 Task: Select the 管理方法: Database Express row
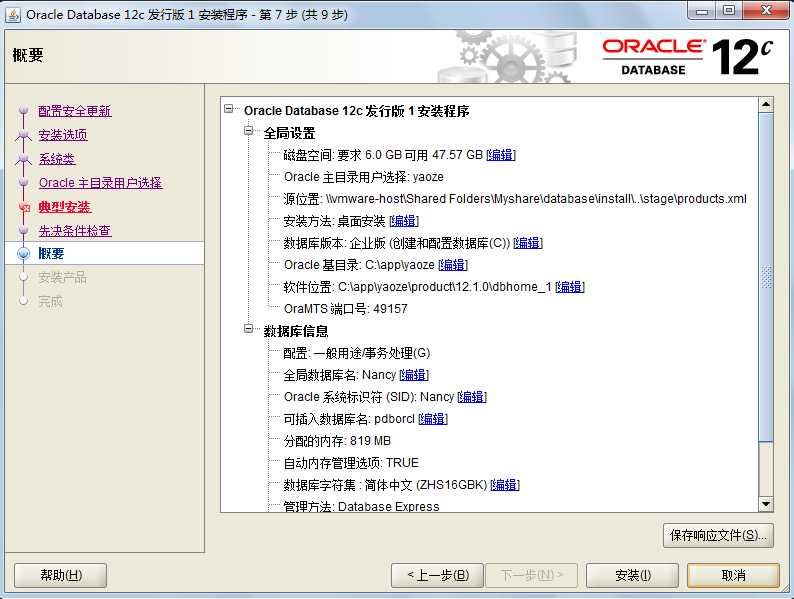tap(362, 506)
